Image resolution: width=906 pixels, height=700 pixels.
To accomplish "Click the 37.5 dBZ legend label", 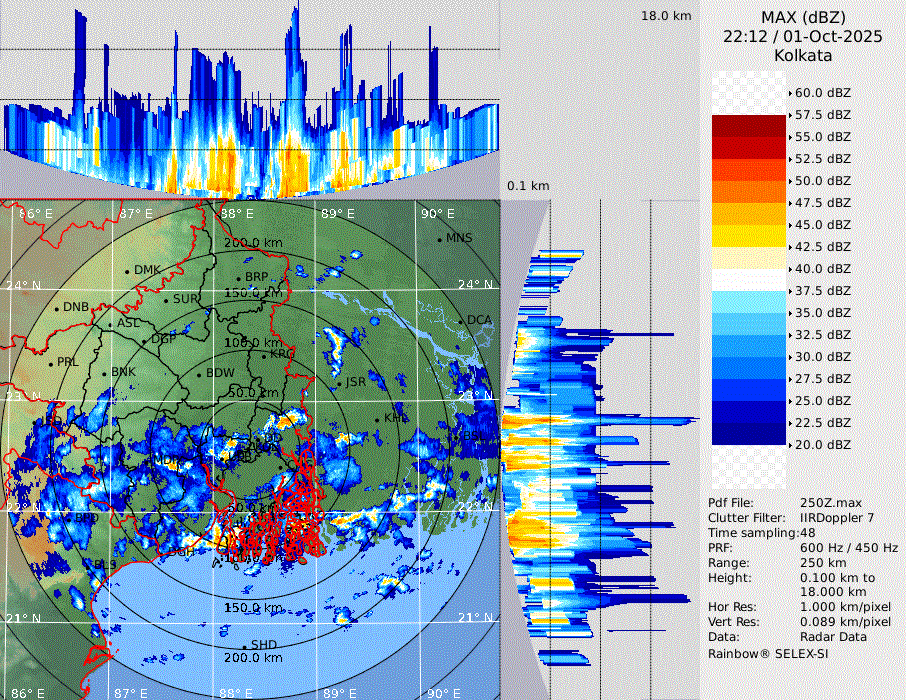I will 822,290.
